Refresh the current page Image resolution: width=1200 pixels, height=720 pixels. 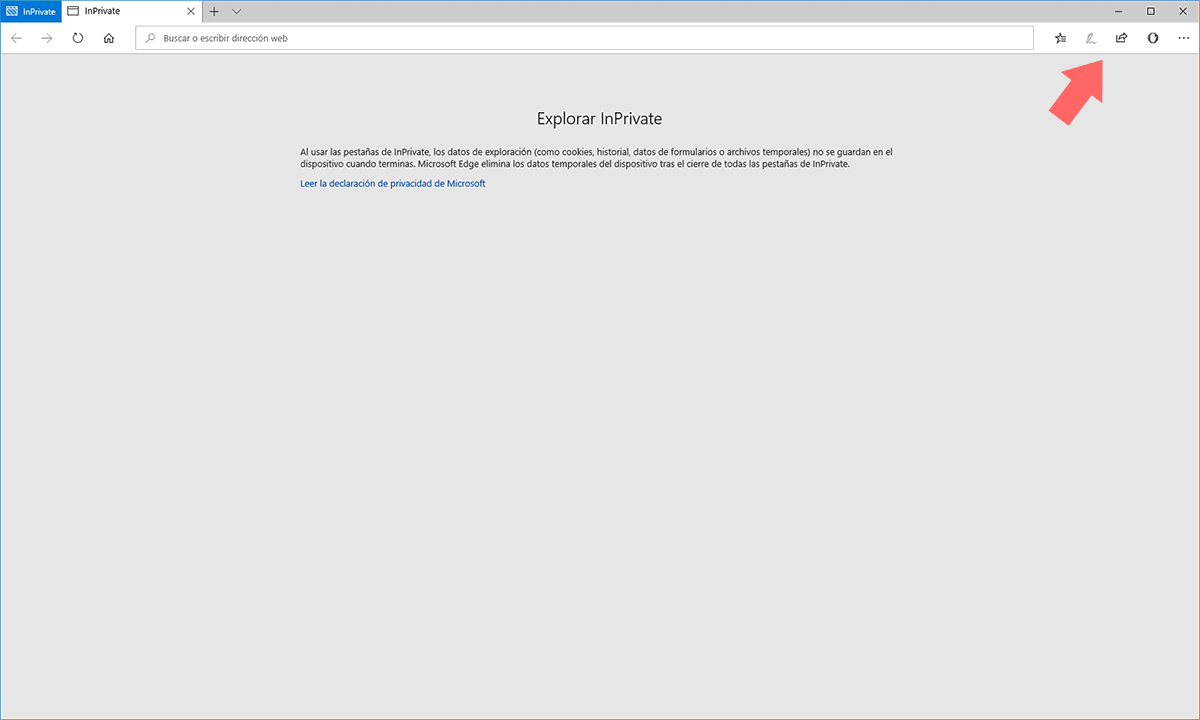pyautogui.click(x=78, y=38)
